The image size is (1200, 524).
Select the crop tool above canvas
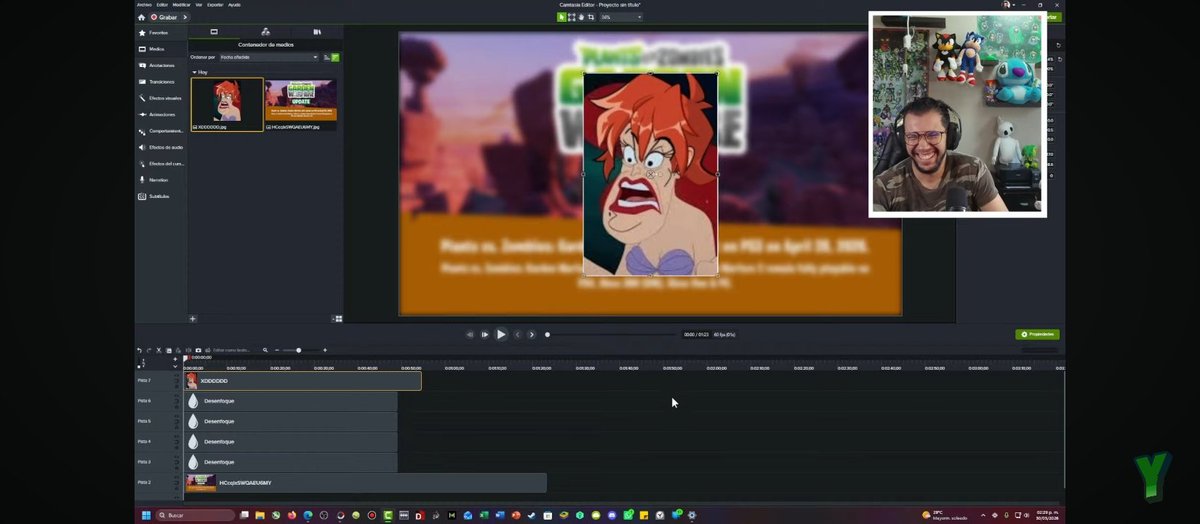click(591, 17)
